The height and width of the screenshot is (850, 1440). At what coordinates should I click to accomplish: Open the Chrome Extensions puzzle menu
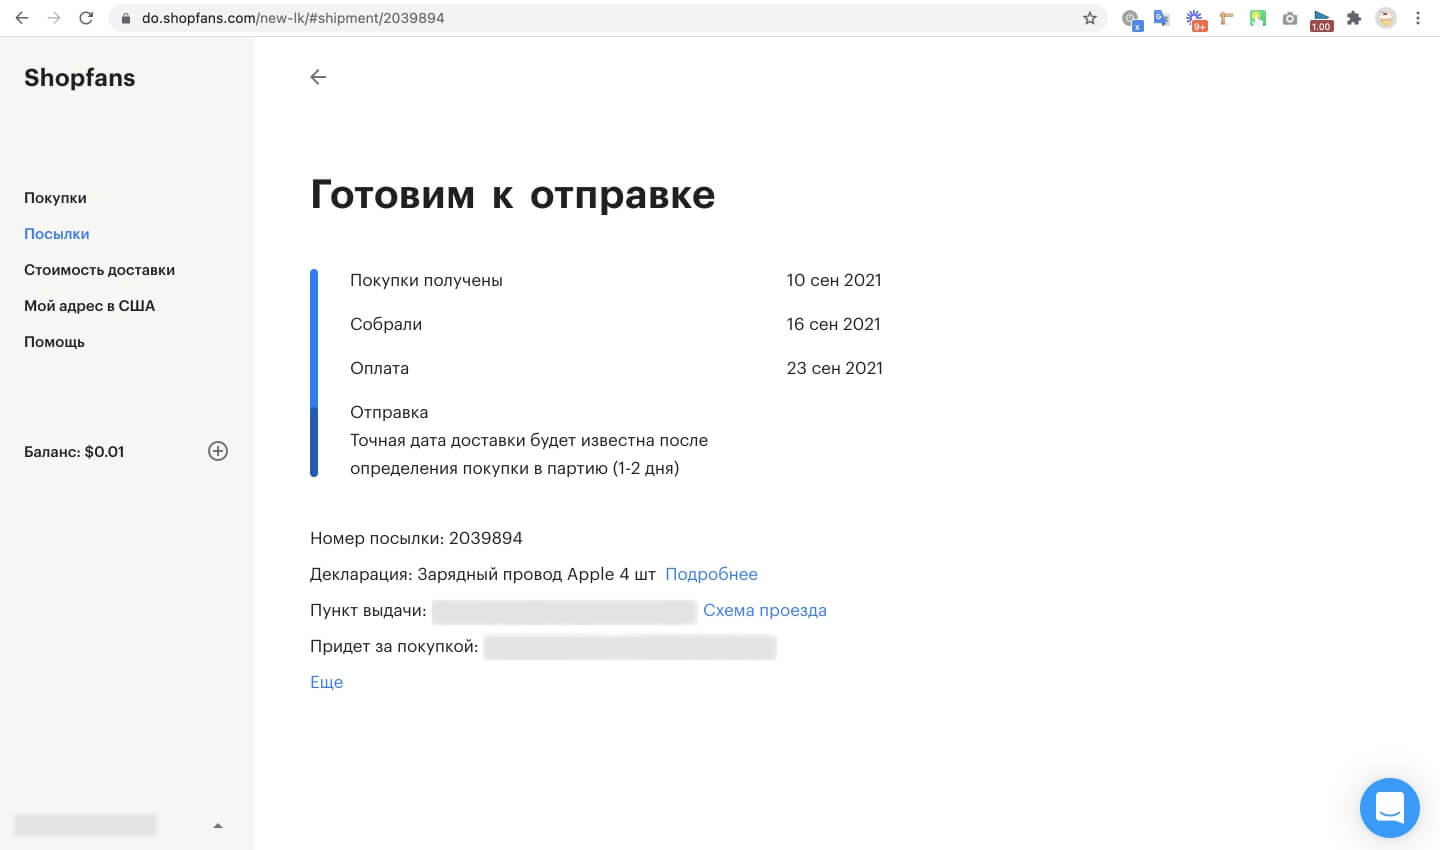[1354, 18]
